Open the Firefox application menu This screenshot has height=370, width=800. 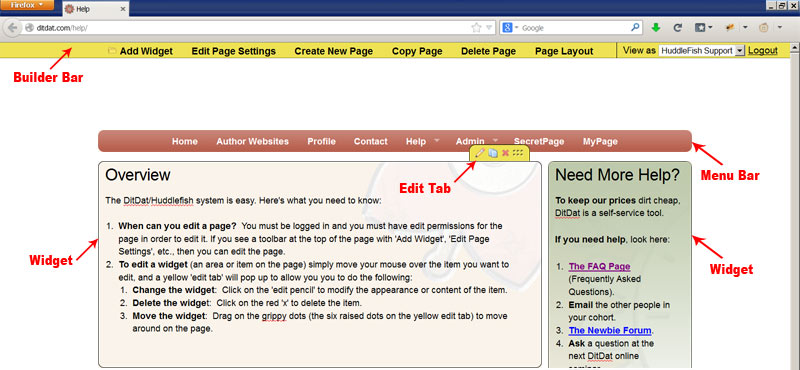(x=27, y=5)
